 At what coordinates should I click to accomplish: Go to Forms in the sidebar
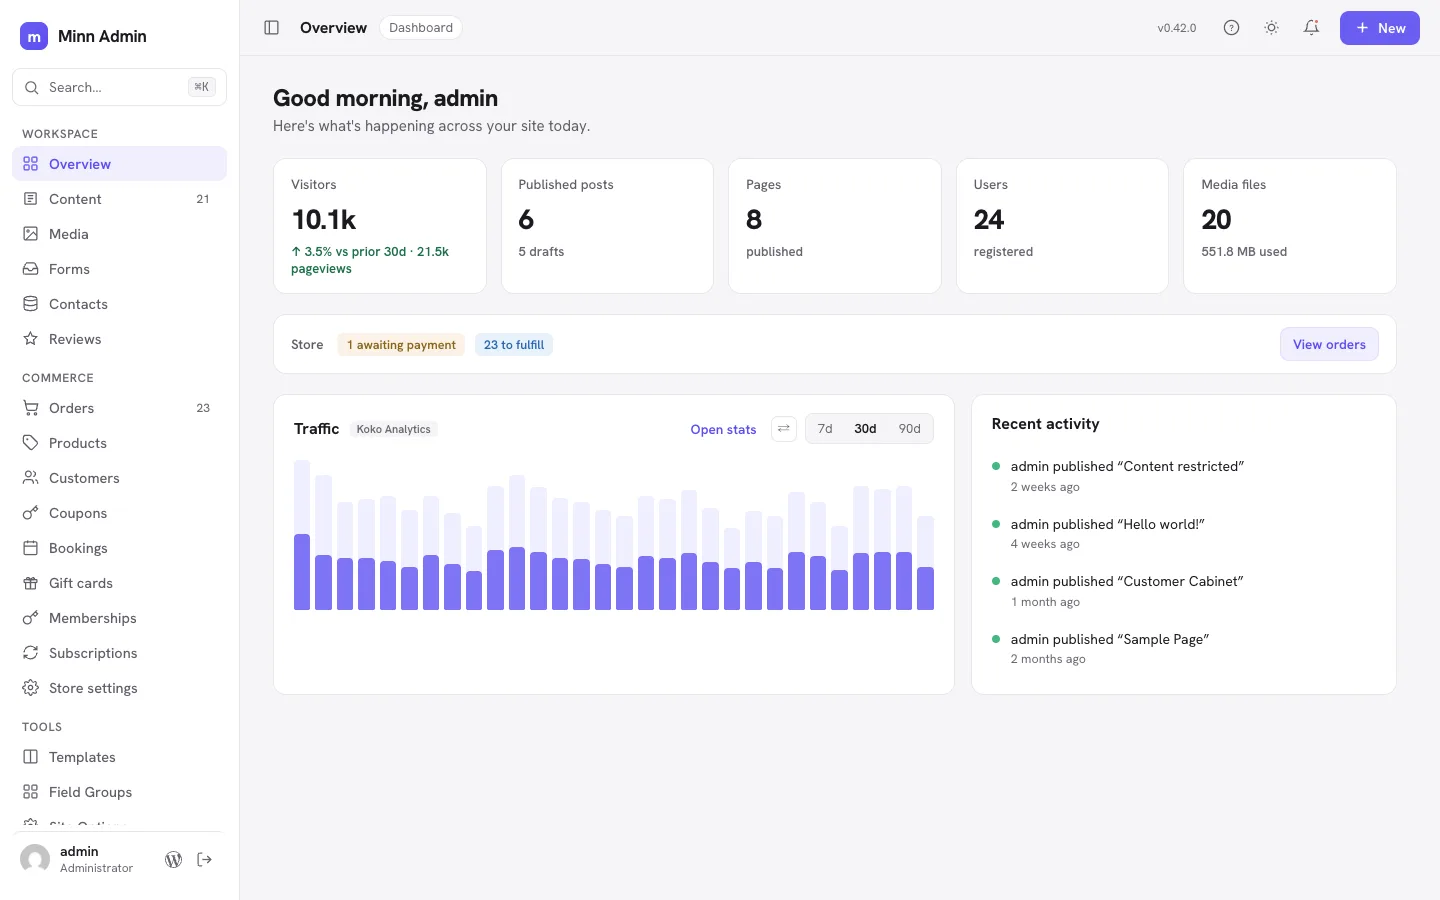point(119,269)
